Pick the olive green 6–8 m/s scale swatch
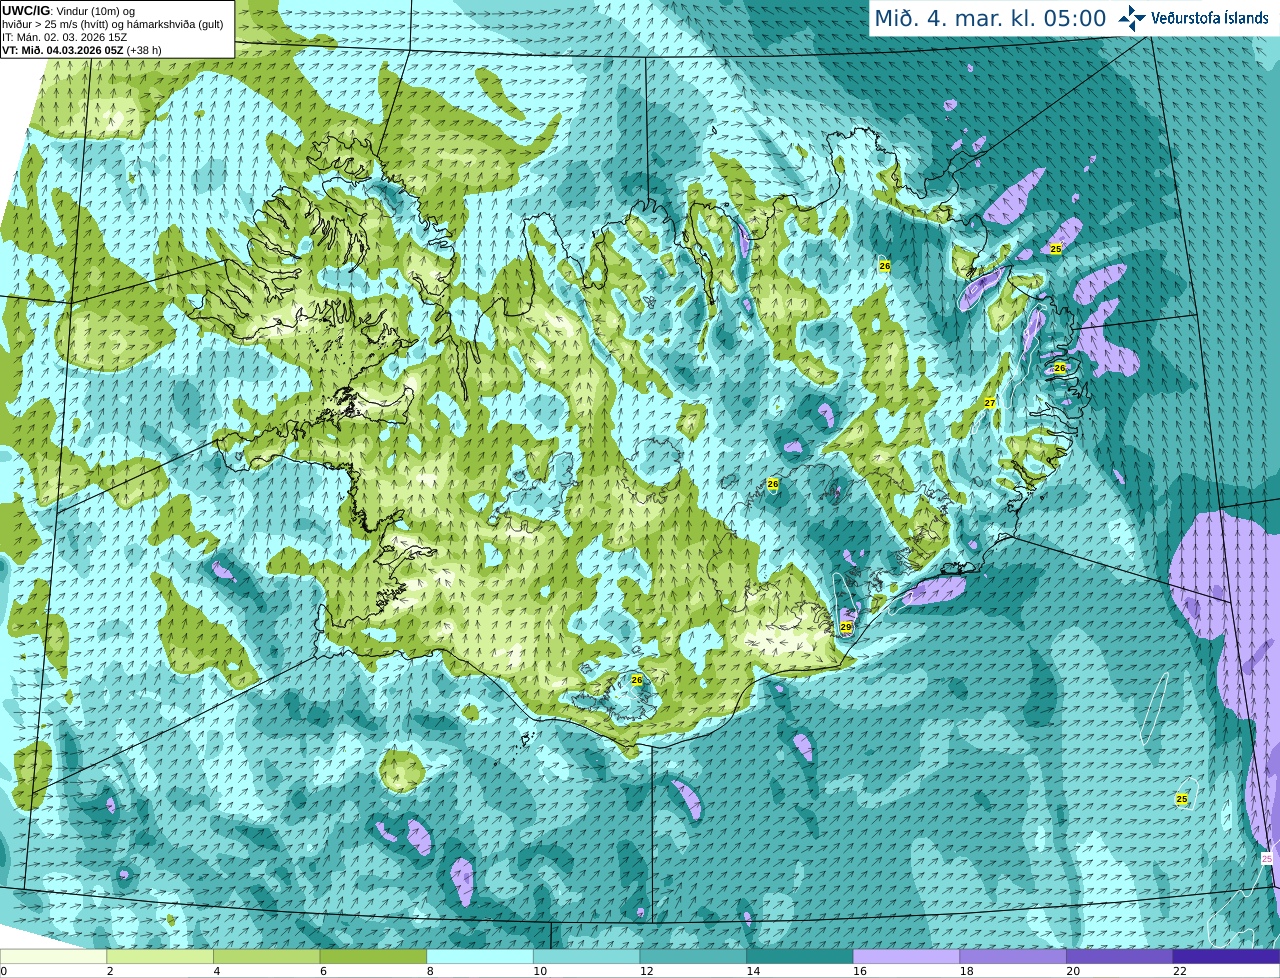Viewport: 1280px width, 978px height. pos(373,957)
